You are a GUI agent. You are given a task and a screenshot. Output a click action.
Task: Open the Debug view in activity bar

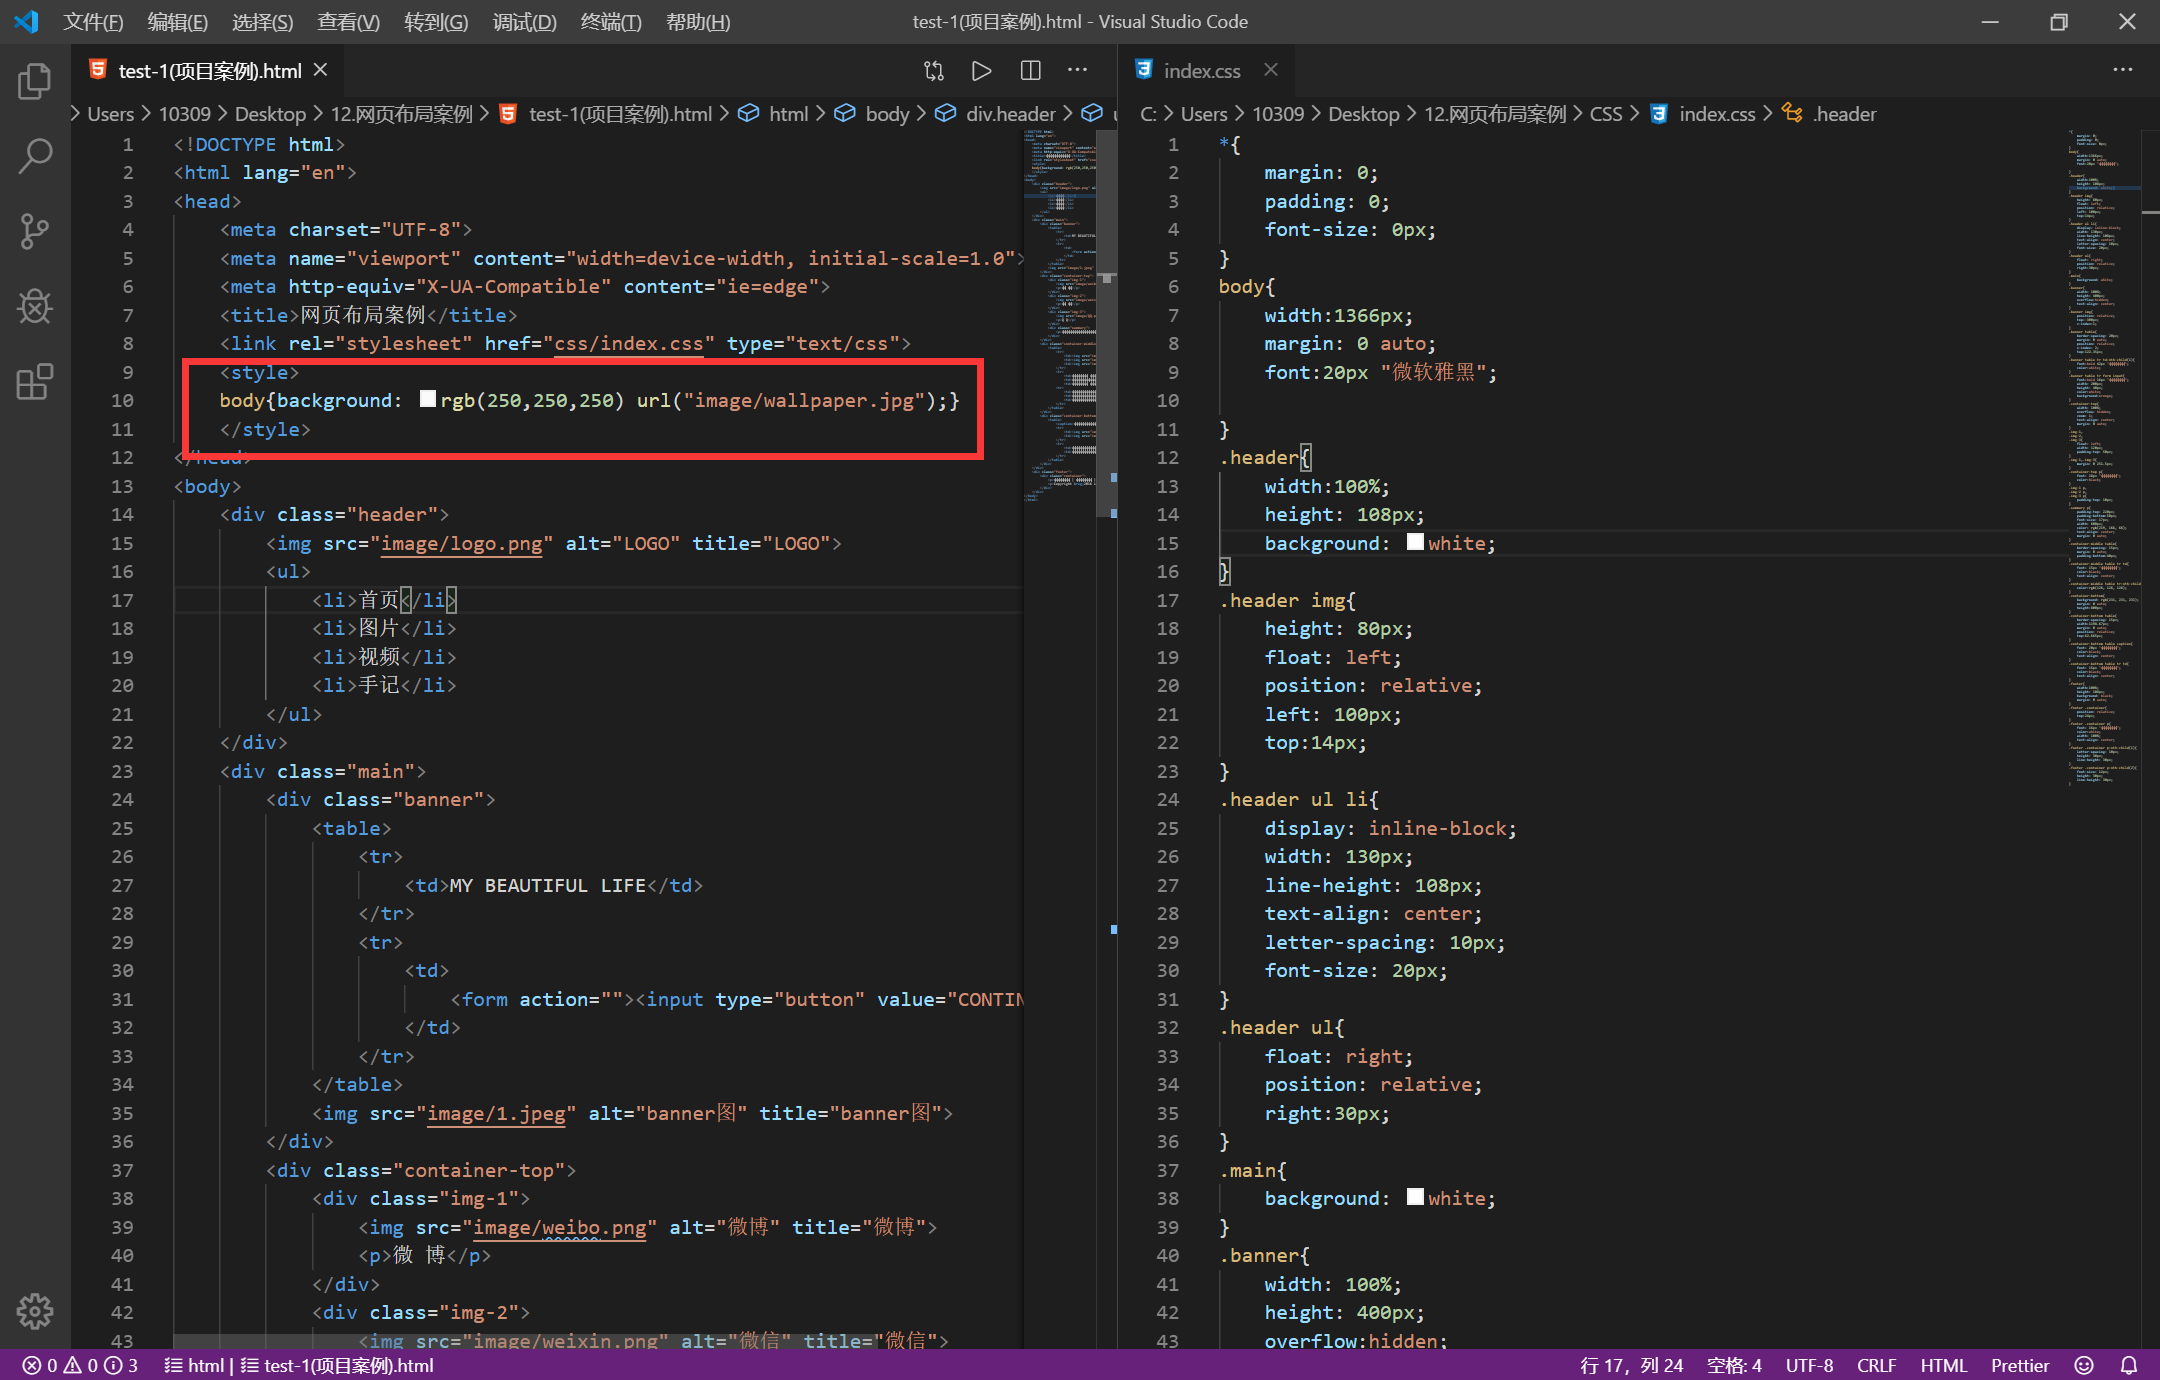(35, 307)
